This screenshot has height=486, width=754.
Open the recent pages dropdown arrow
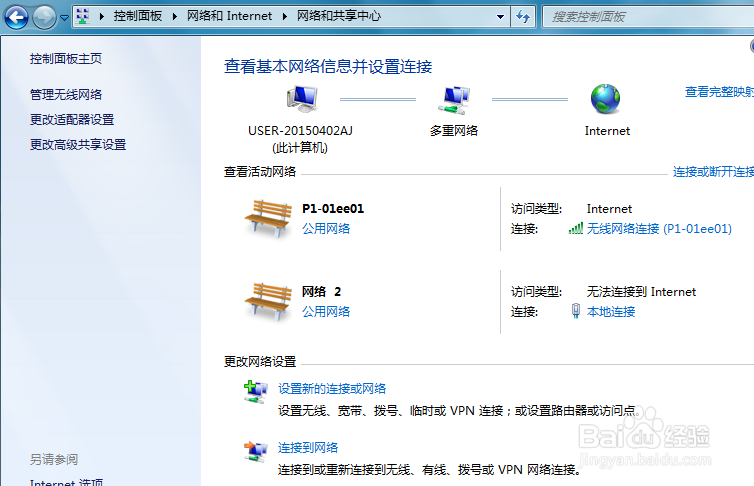coord(64,18)
